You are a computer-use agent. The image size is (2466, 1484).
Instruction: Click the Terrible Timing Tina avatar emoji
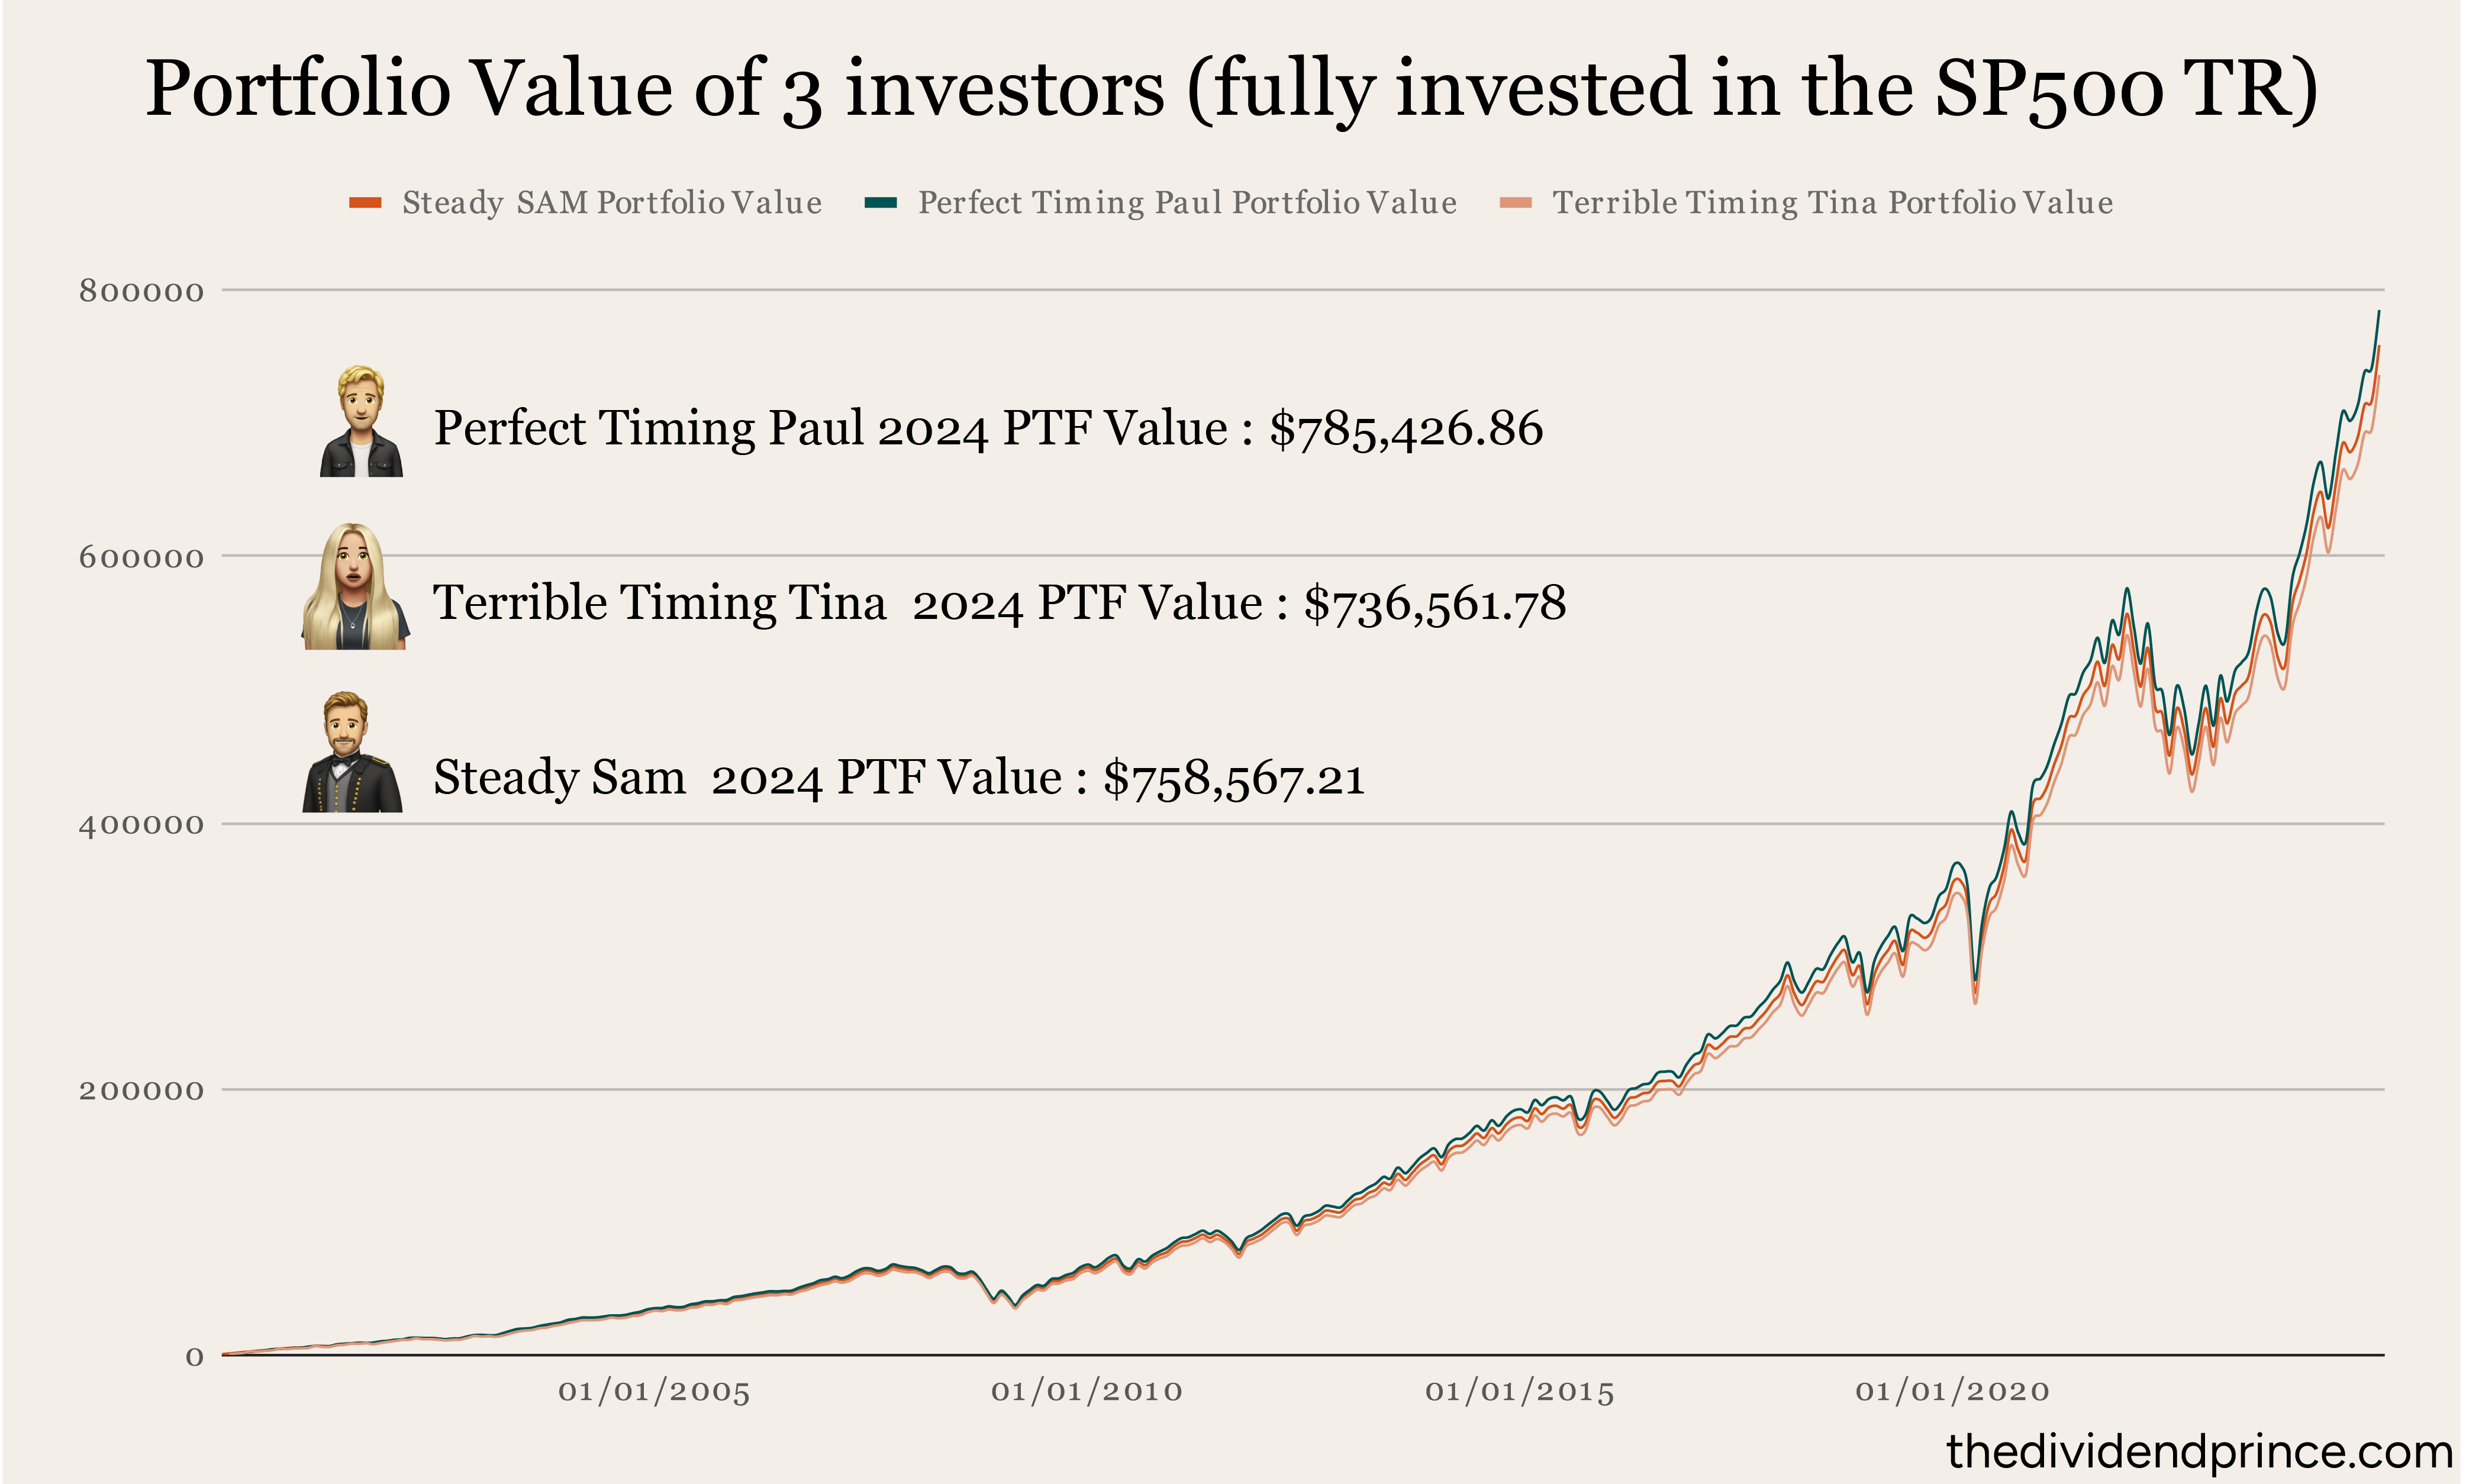coord(354,587)
